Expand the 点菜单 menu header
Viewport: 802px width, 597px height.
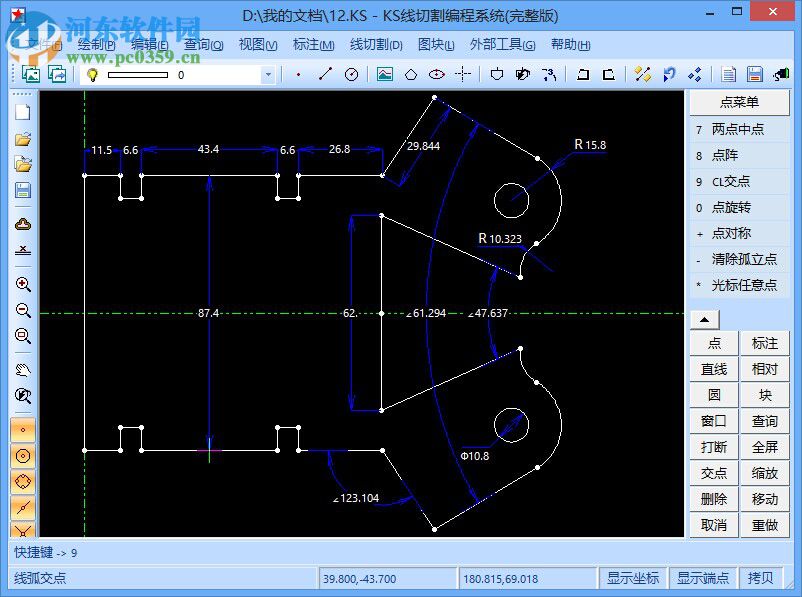[x=739, y=102]
